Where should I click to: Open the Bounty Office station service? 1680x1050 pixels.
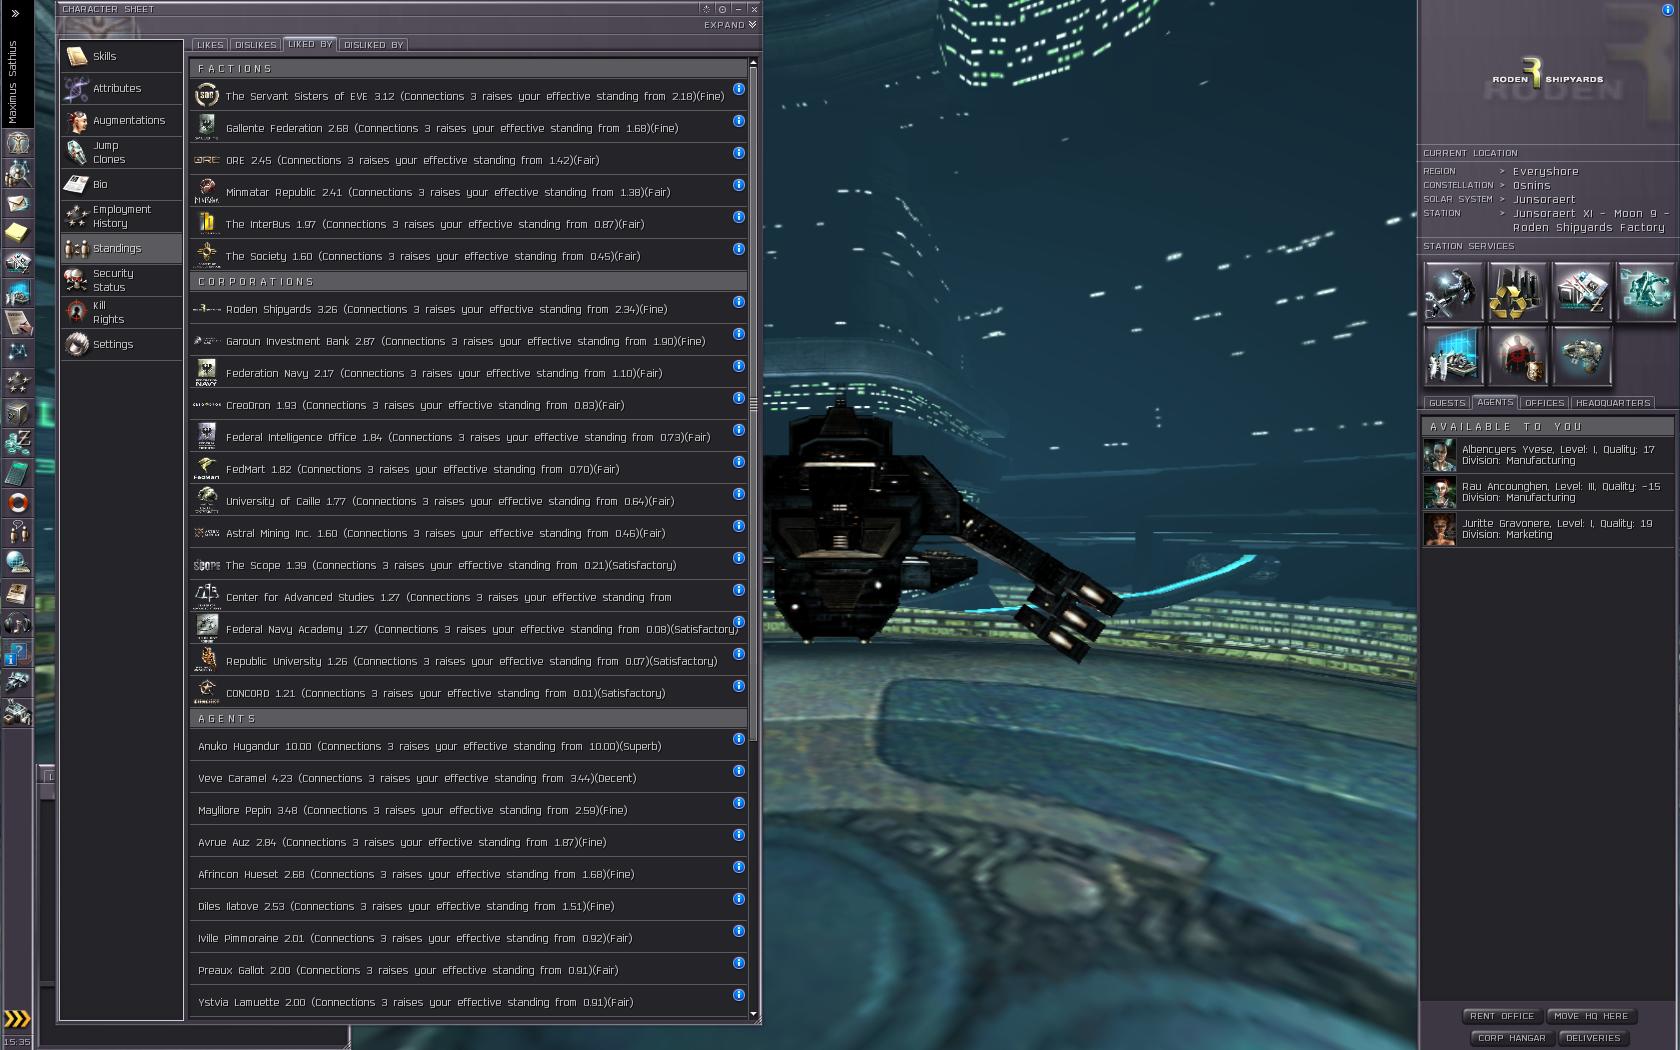tap(1517, 355)
